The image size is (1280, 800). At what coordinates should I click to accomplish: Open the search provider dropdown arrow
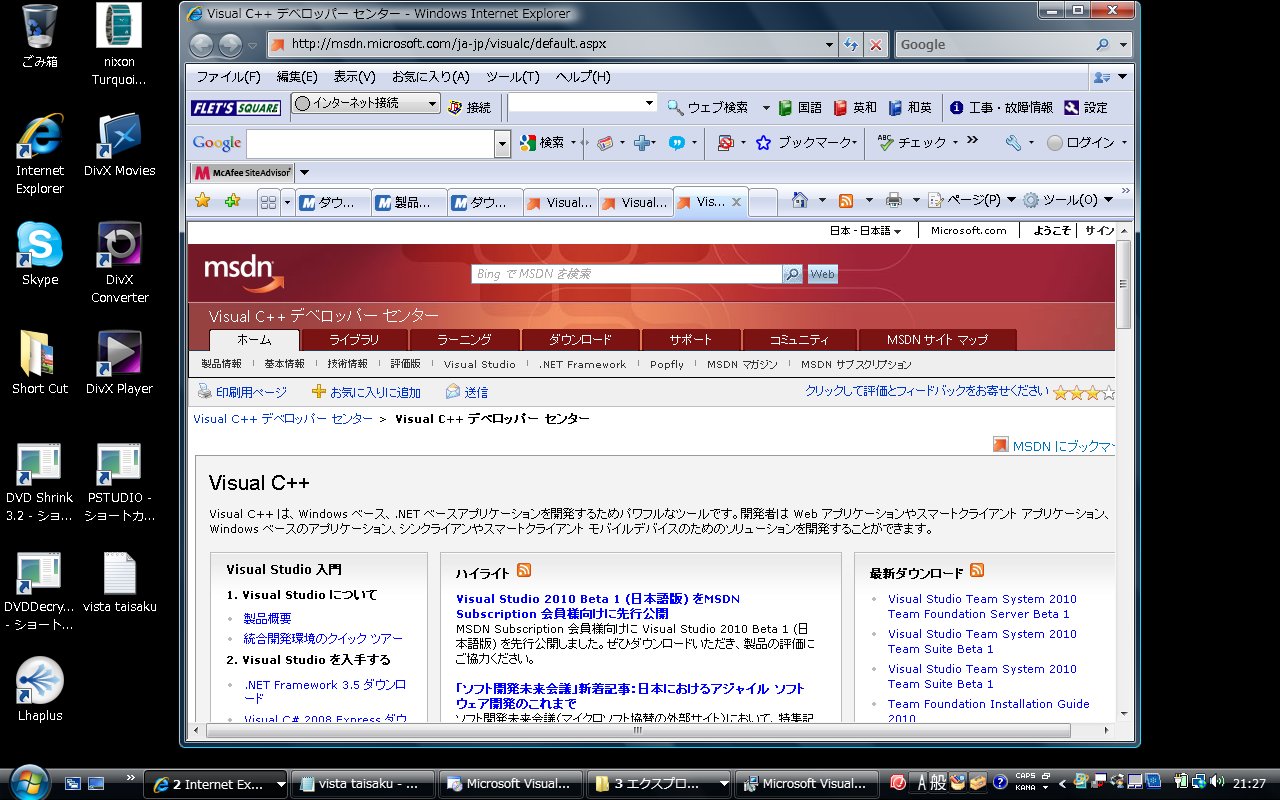[x=1123, y=45]
